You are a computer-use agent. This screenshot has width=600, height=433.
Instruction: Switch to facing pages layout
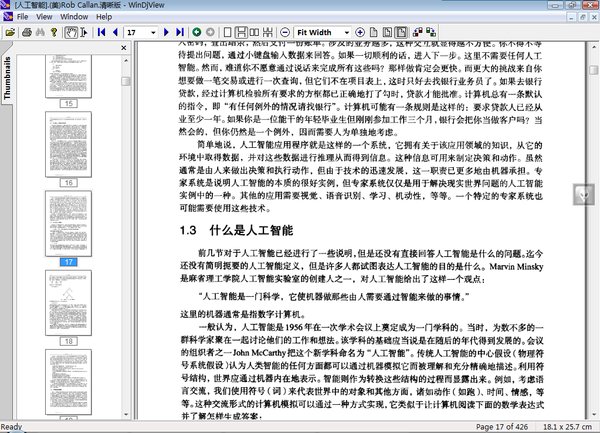(254, 33)
